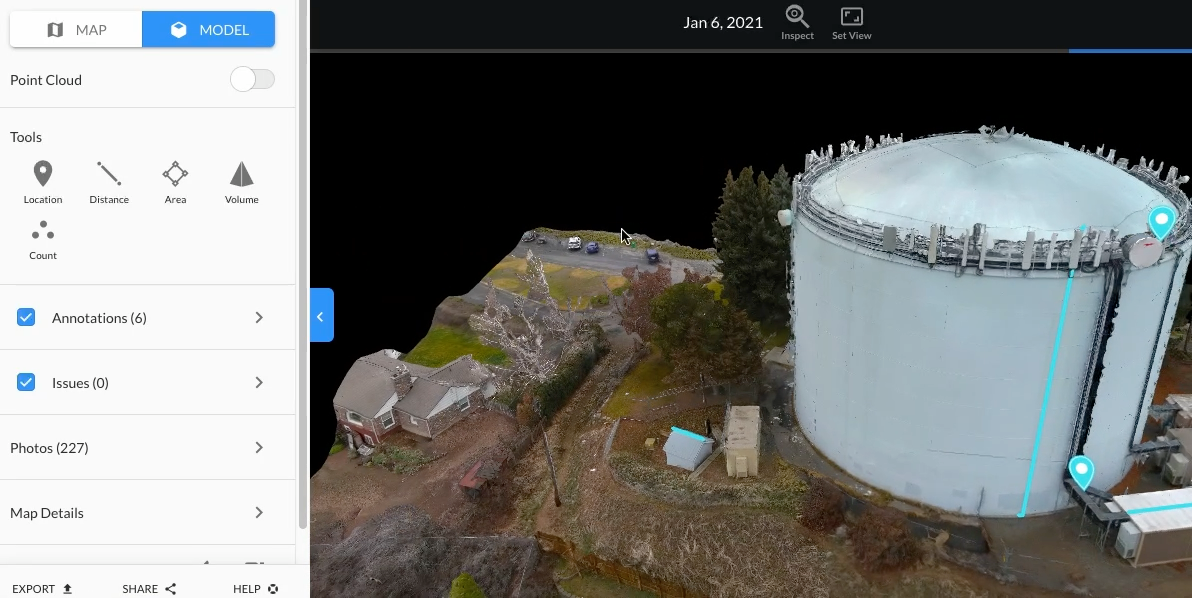Screen dimensions: 1192x598
Task: Click the location pin atop the tank
Action: pos(1161,223)
